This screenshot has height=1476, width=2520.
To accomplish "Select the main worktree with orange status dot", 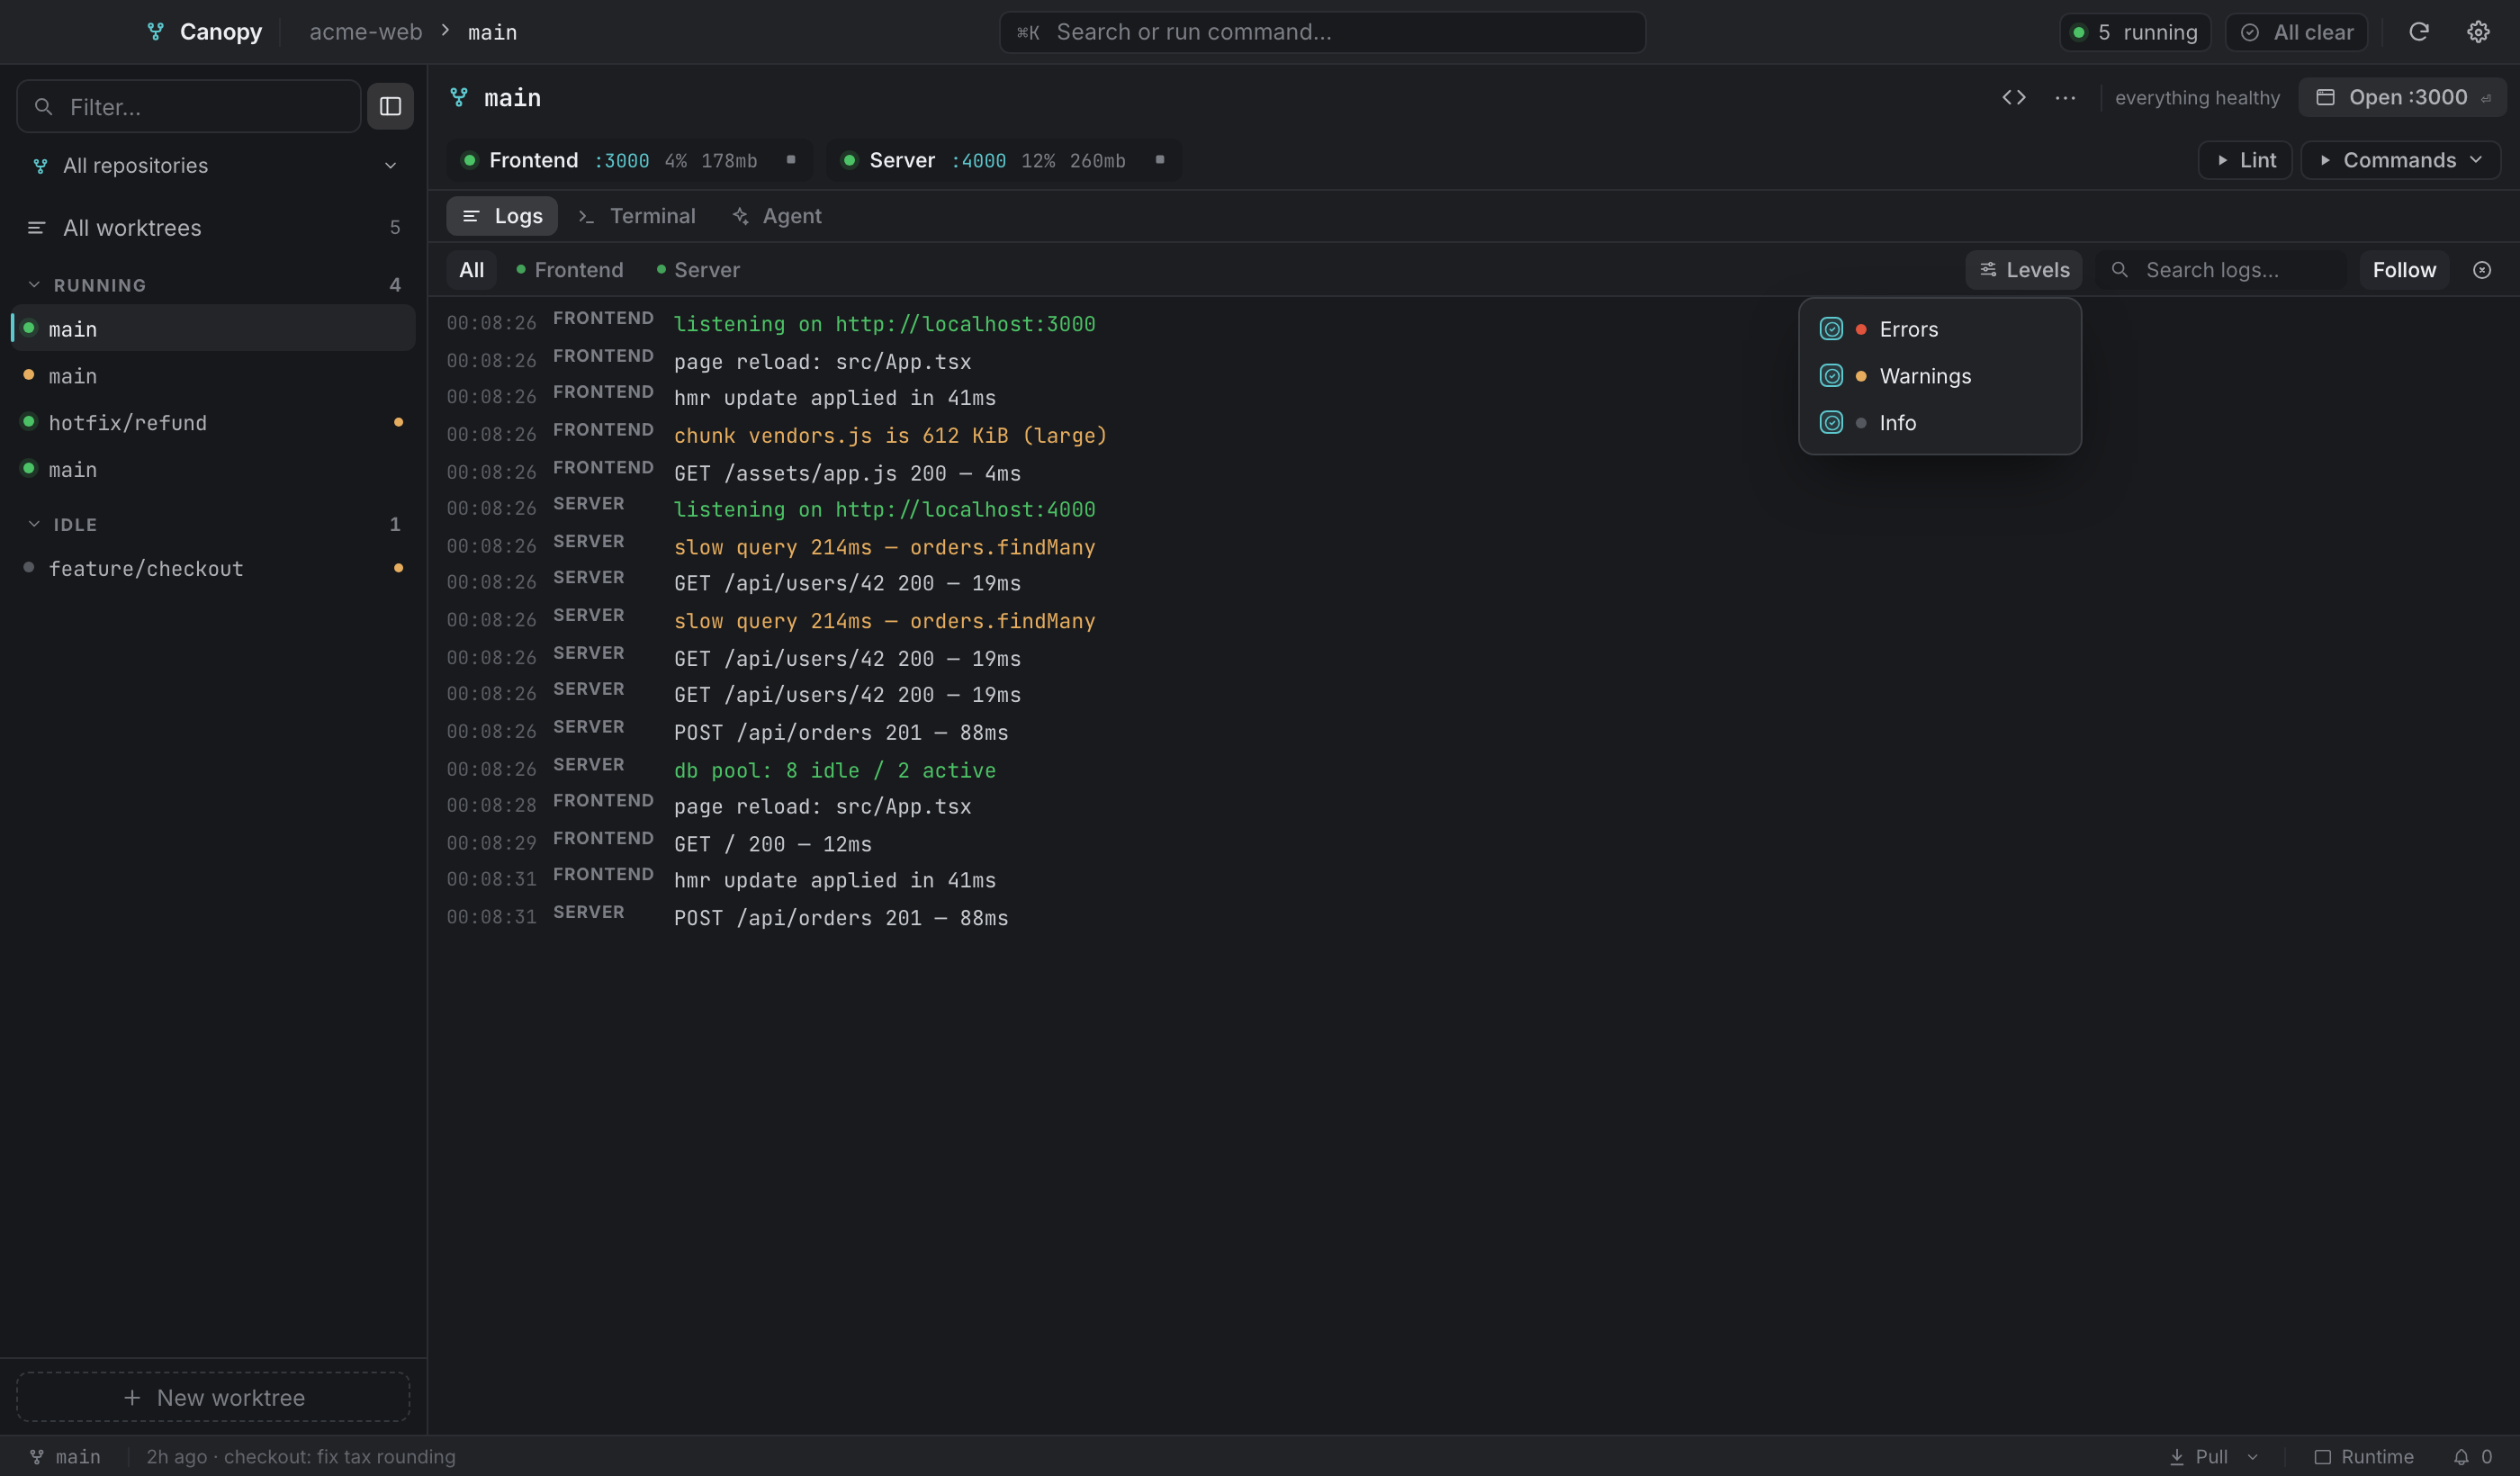I will coord(215,376).
